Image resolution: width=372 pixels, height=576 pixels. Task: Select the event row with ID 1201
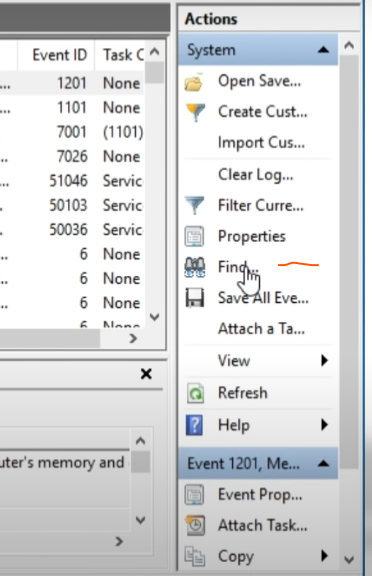(x=72, y=83)
